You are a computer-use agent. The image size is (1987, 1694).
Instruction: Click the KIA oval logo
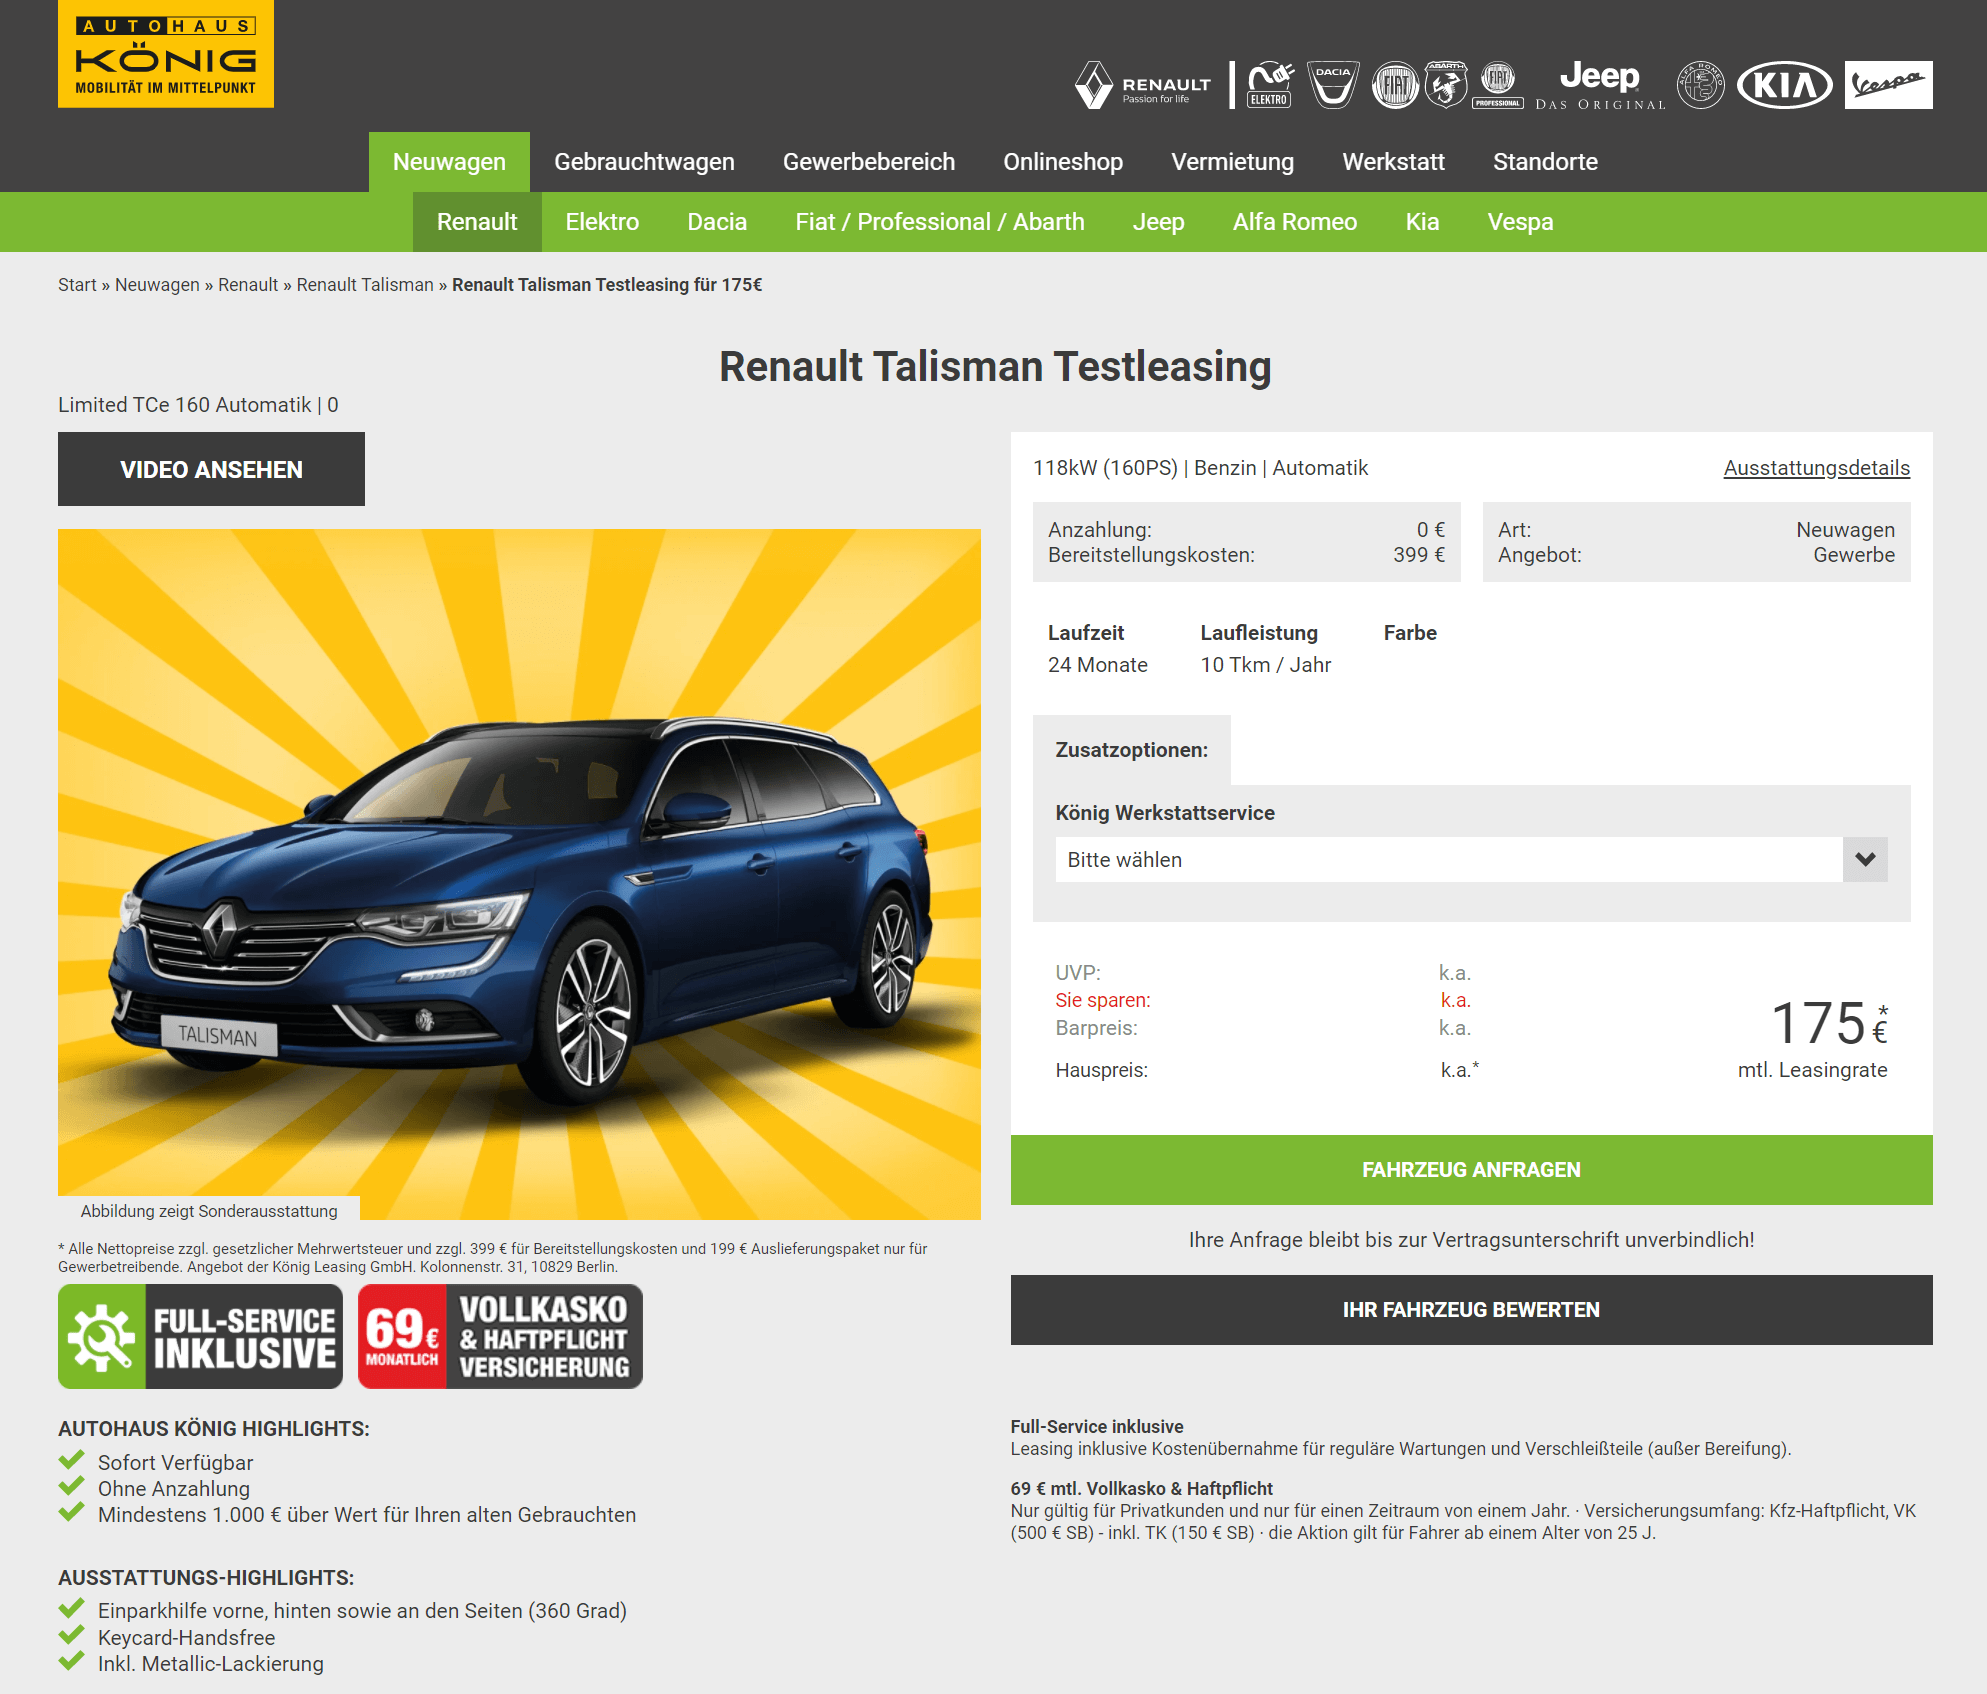[1785, 85]
